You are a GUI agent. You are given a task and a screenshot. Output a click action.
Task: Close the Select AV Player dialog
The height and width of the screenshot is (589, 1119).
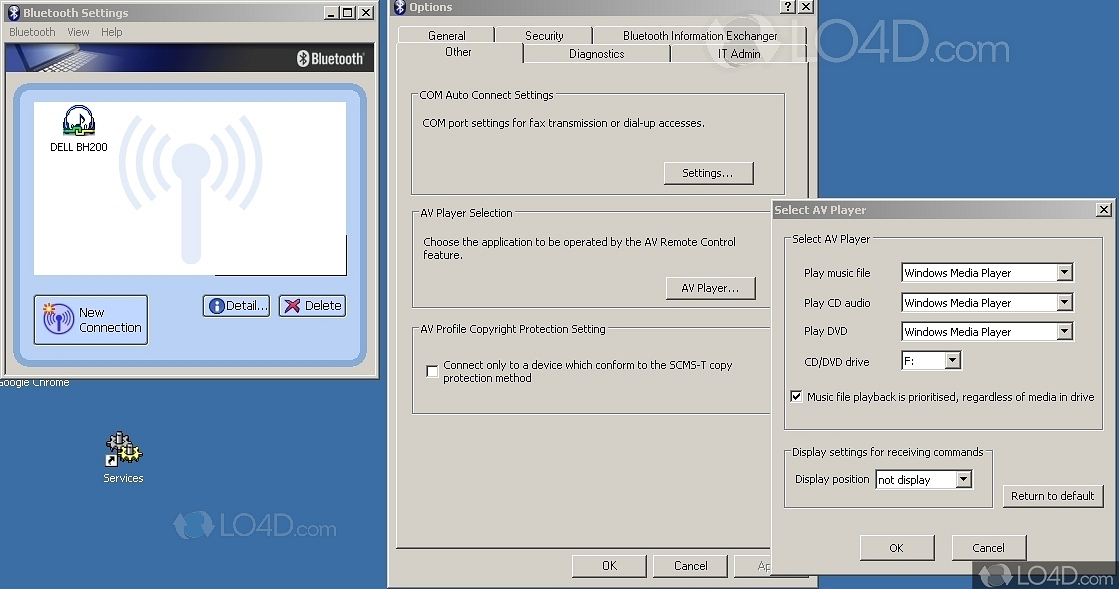tap(1103, 209)
